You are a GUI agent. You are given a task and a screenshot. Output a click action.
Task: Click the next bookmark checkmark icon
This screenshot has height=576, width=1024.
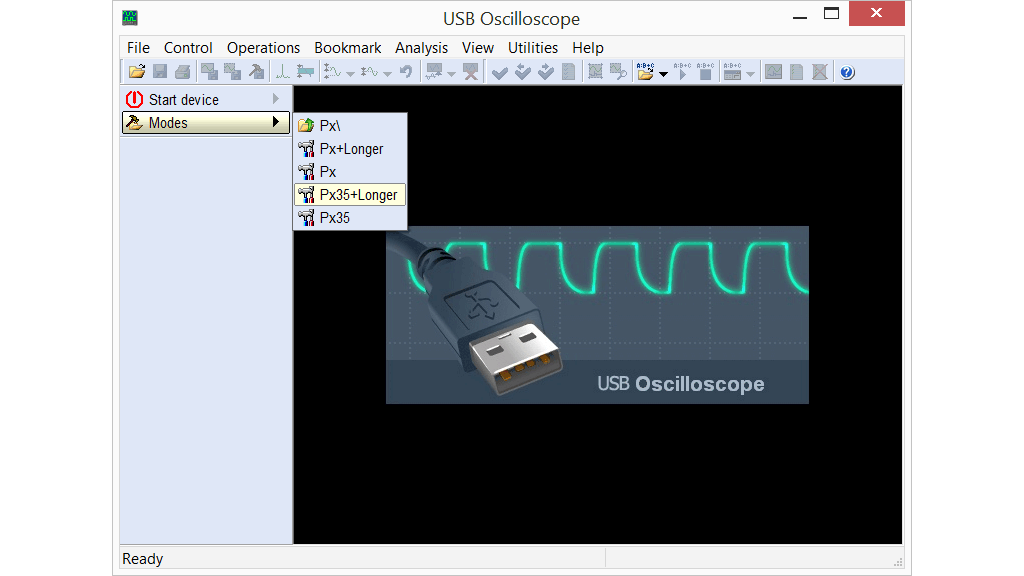point(546,72)
